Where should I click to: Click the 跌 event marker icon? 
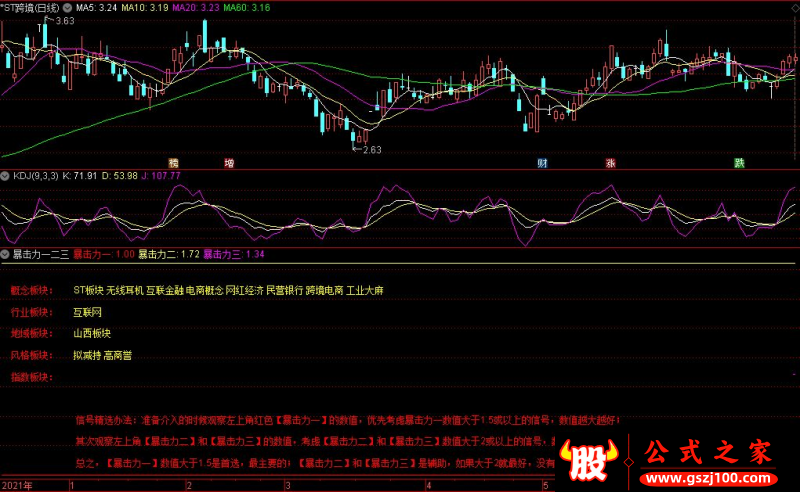[739, 163]
